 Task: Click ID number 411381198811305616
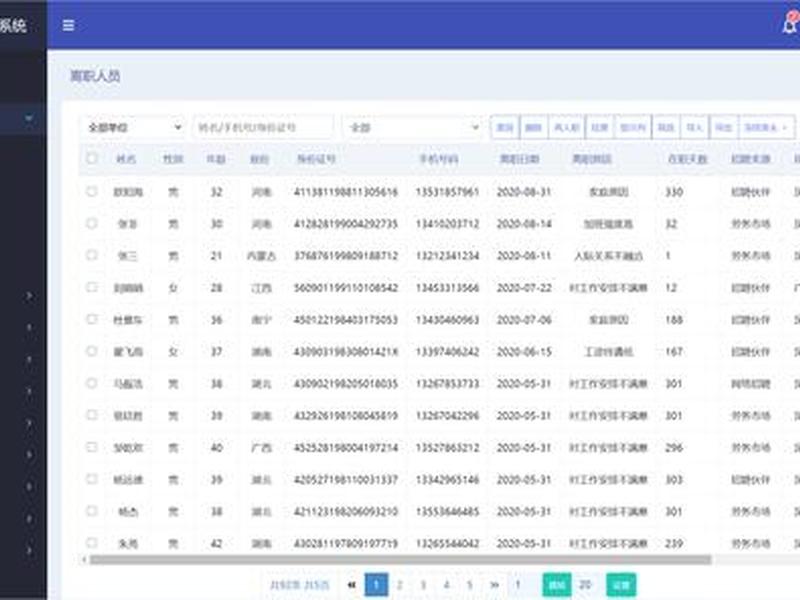coord(345,192)
